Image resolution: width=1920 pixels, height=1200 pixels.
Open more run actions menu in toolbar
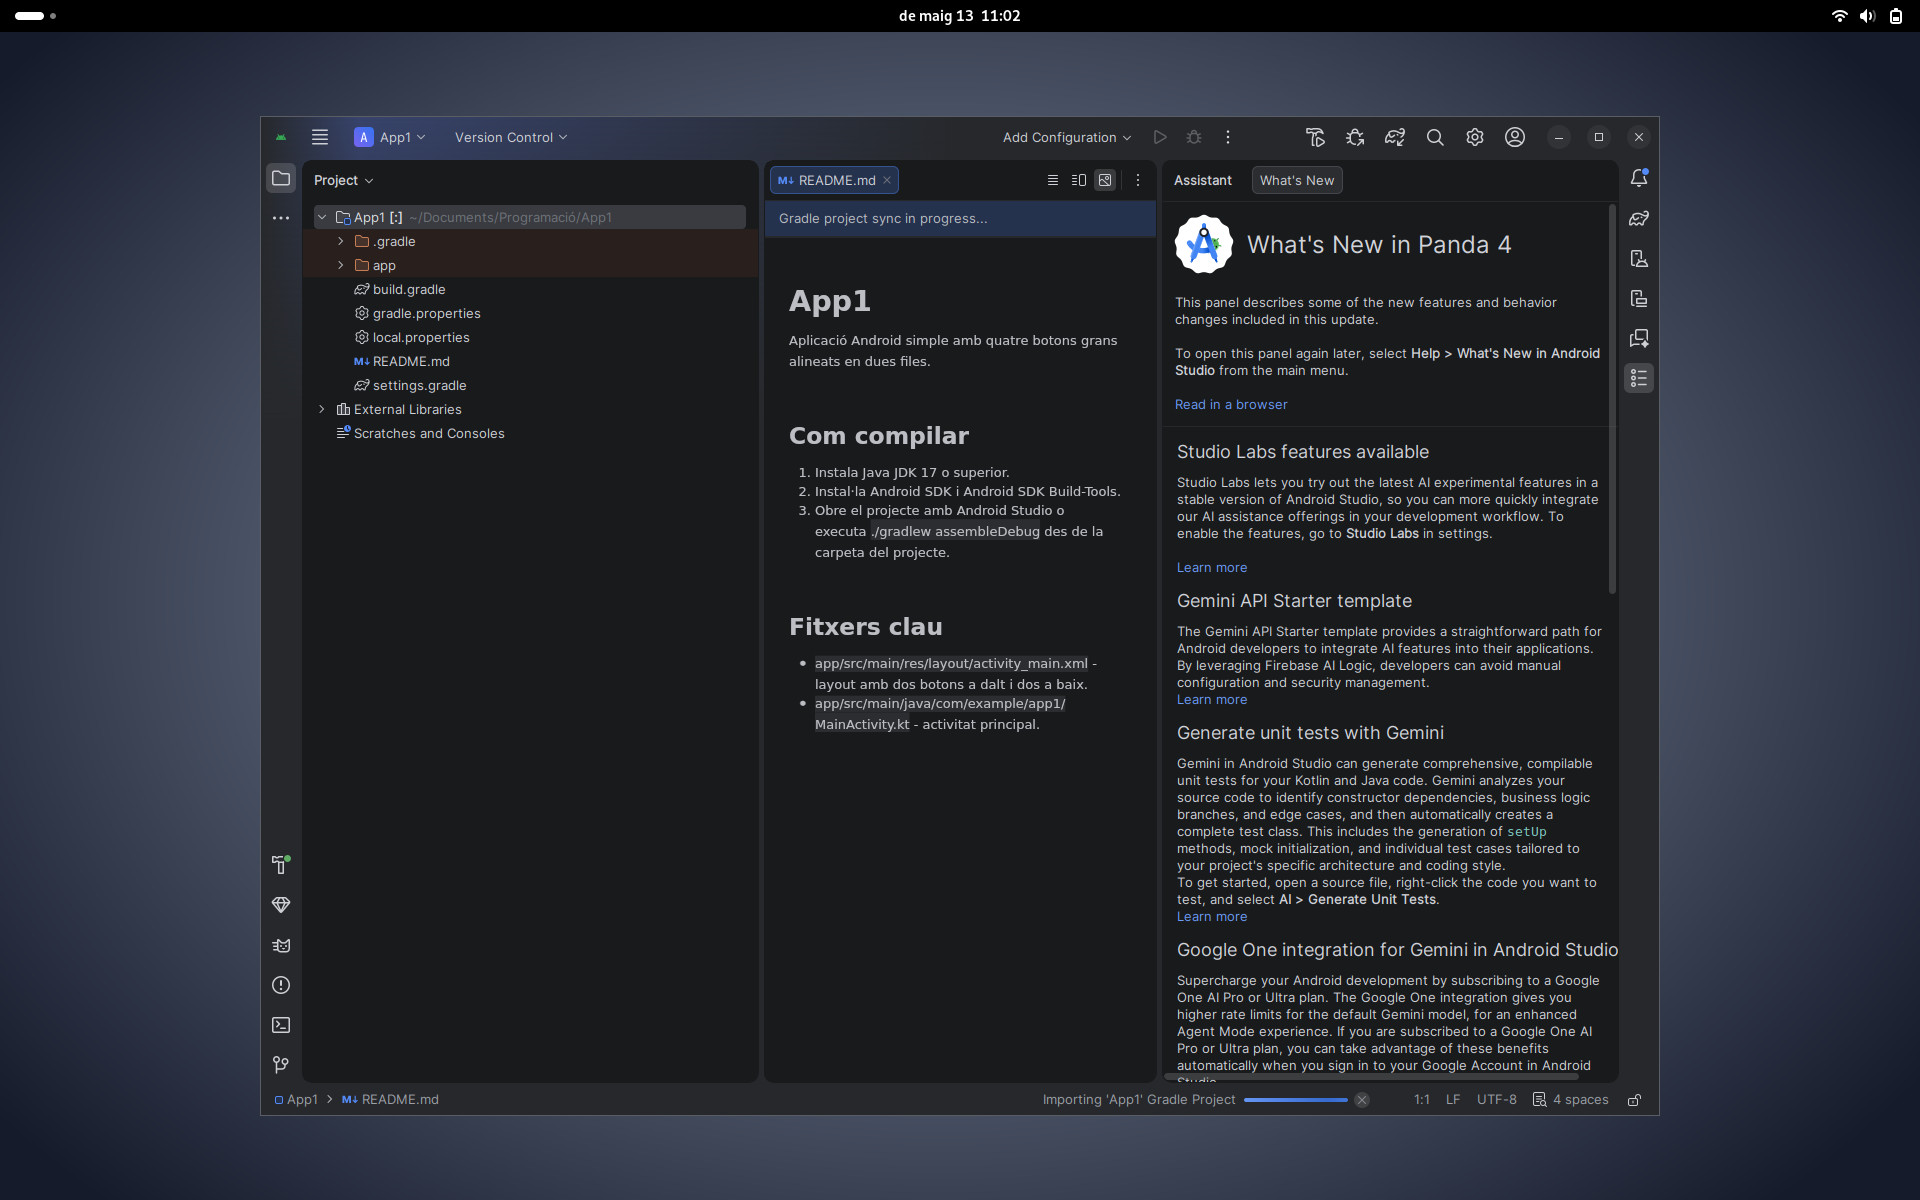pyautogui.click(x=1228, y=137)
